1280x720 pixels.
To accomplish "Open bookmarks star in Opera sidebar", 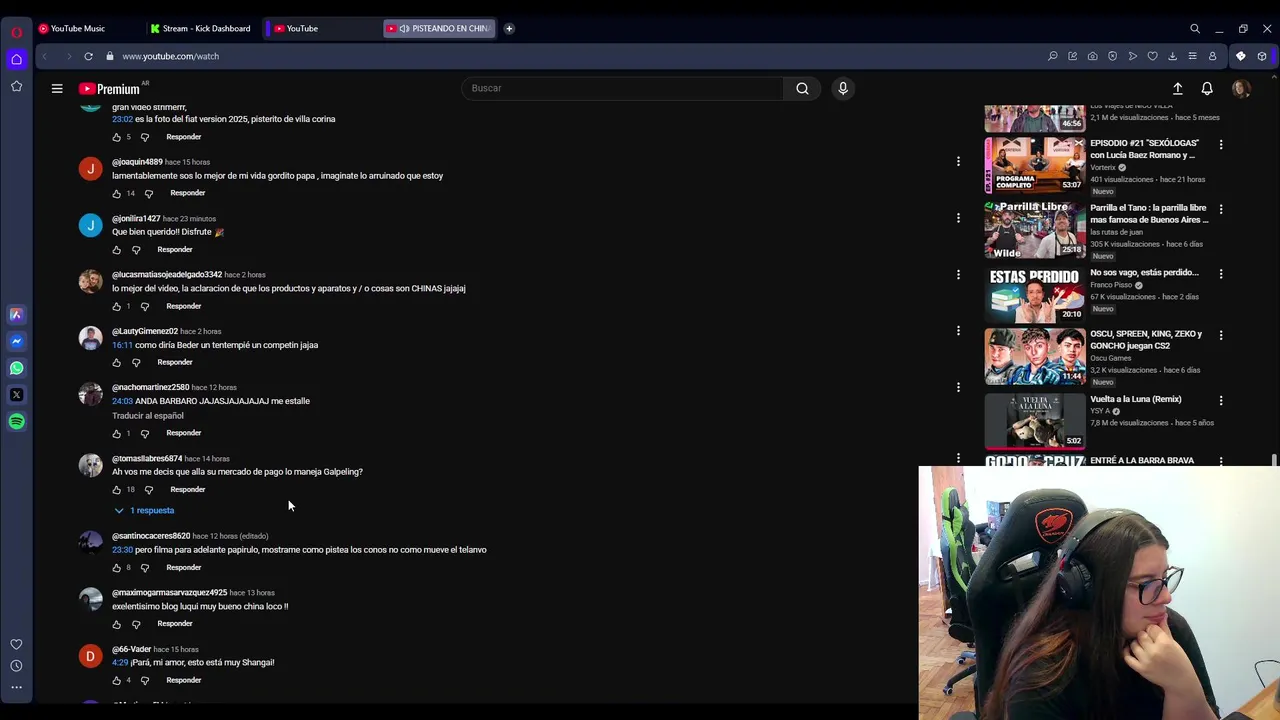I will (16, 87).
